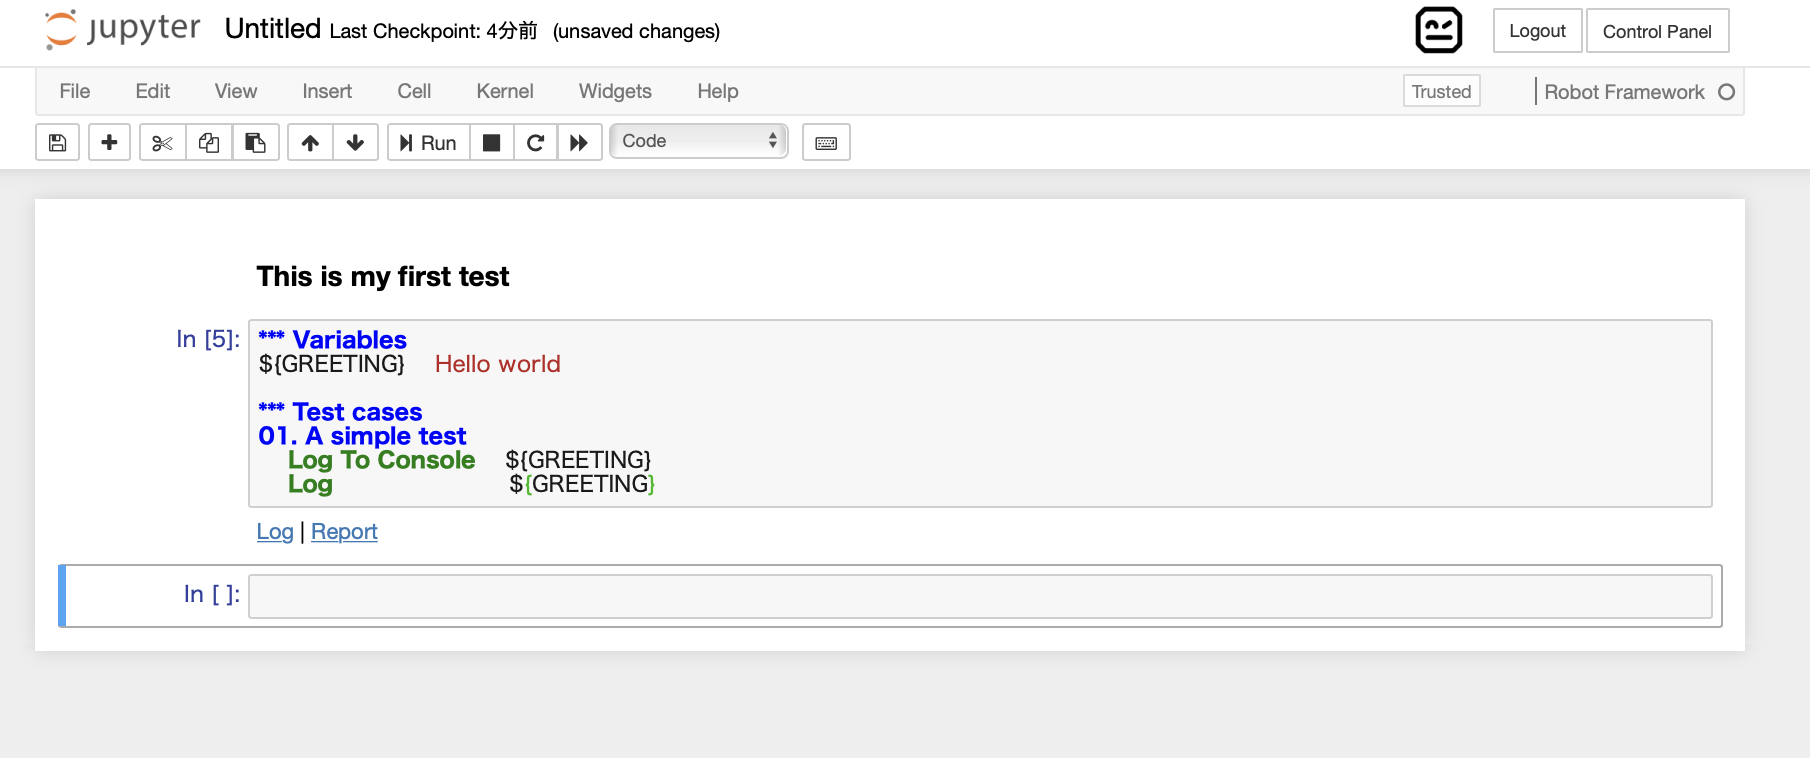Open the command palette keyboard icon
This screenshot has width=1810, height=758.
coord(826,142)
